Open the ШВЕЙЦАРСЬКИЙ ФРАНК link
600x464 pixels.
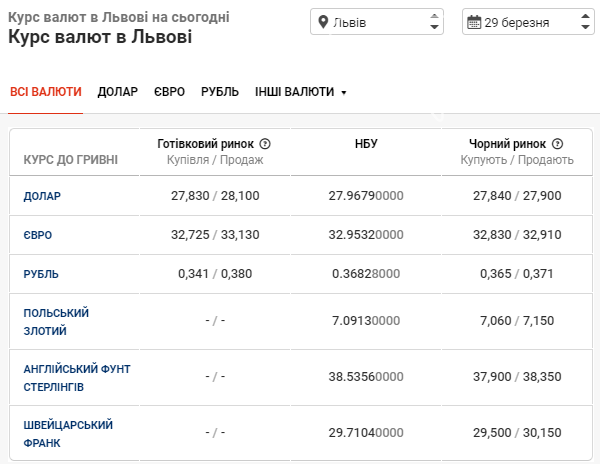[x=68, y=433]
